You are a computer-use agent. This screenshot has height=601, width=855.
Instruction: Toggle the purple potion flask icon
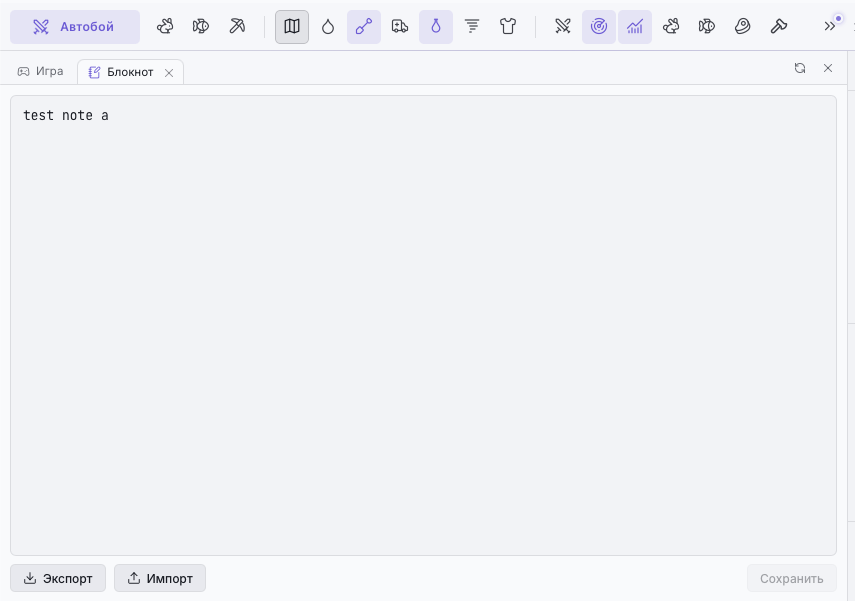[x=436, y=27]
